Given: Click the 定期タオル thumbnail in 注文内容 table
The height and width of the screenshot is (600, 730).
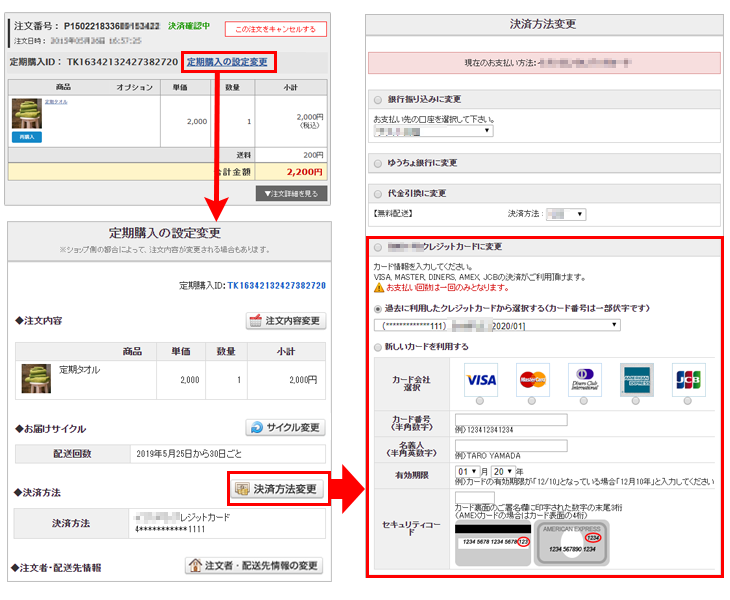Looking at the screenshot, I should [36, 378].
